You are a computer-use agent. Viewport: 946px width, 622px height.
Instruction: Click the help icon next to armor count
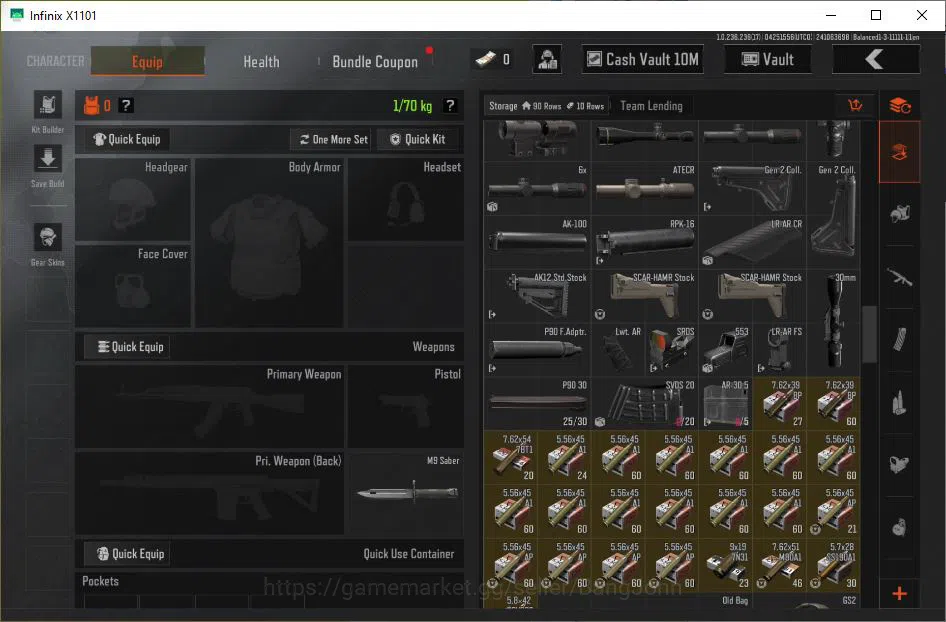(125, 106)
